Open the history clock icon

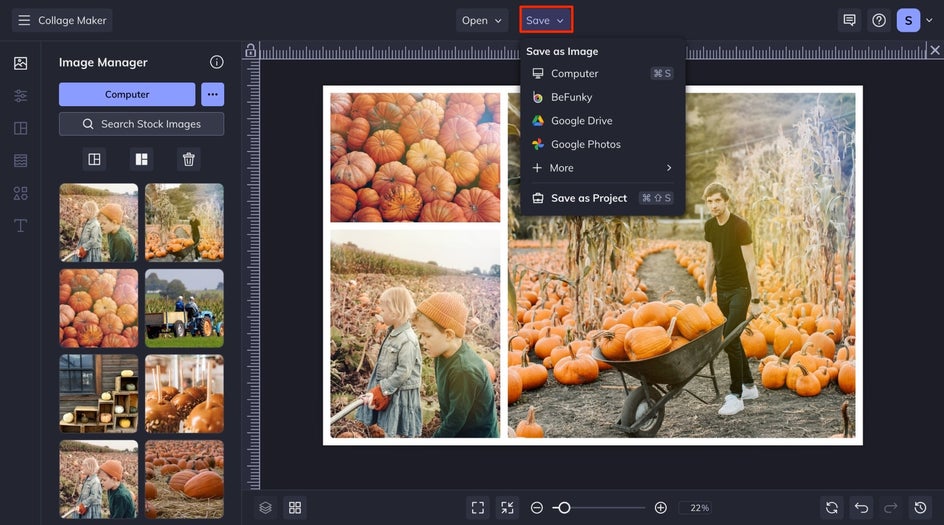tap(921, 508)
